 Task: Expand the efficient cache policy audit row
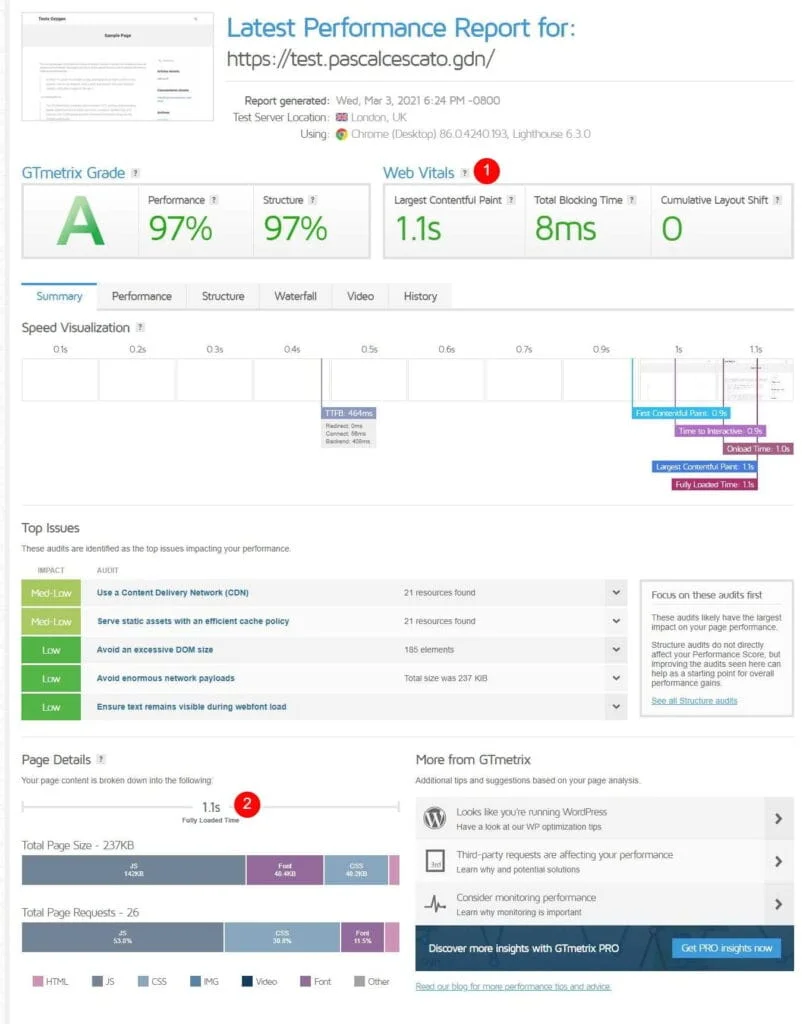point(613,621)
